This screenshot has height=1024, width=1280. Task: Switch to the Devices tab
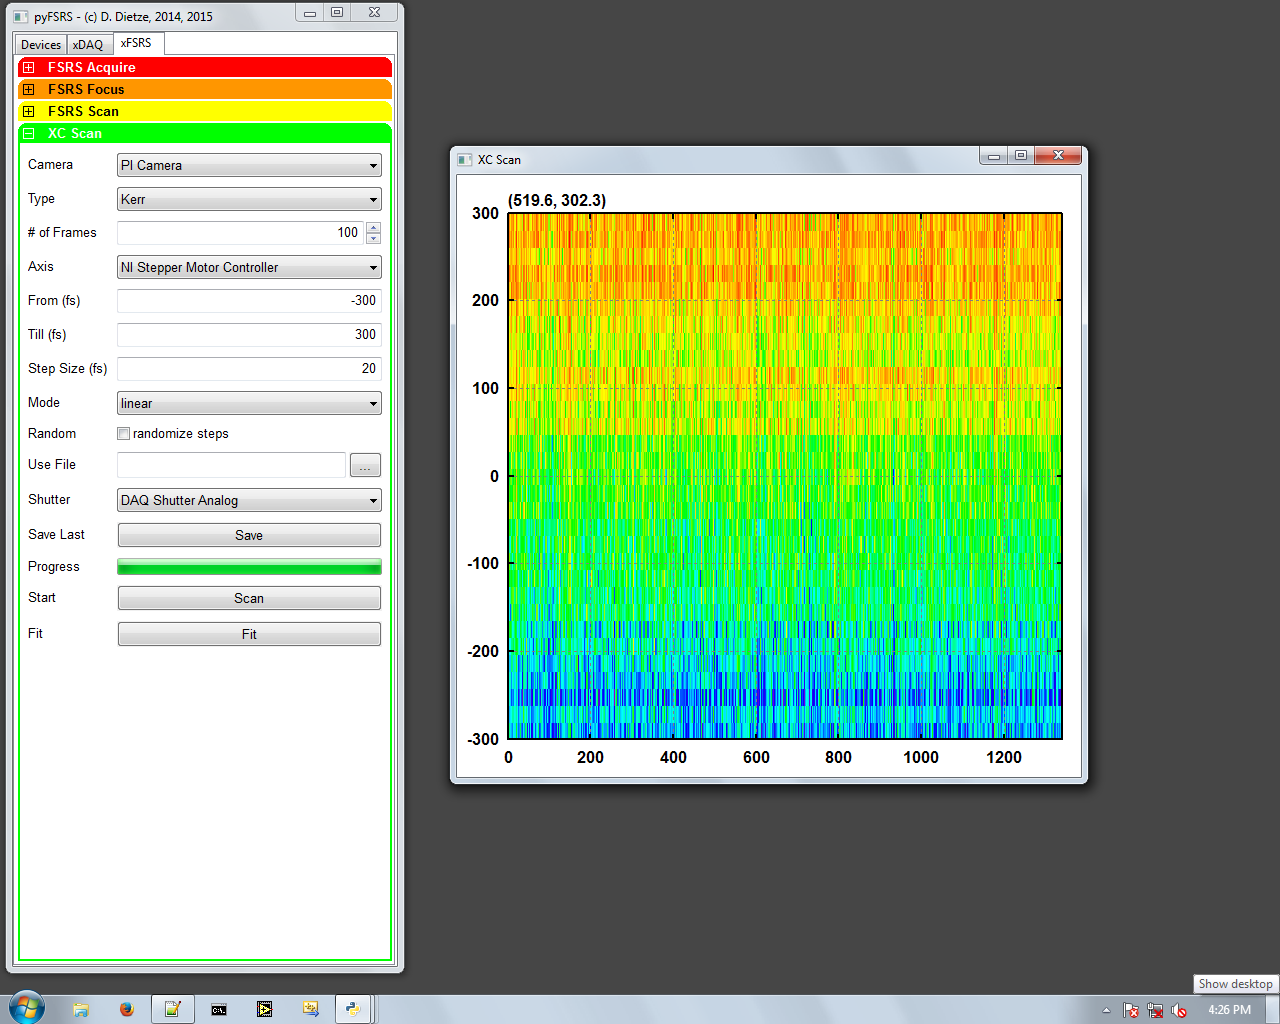point(41,44)
